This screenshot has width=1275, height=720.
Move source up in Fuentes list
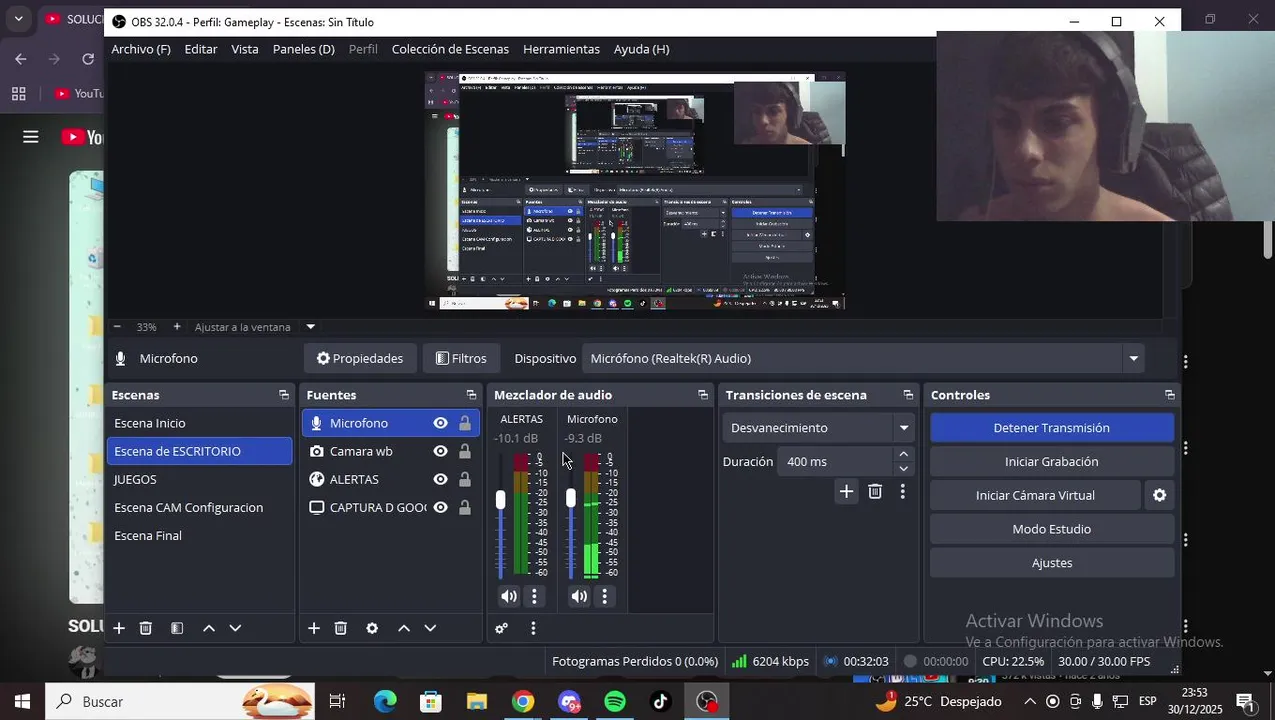(x=404, y=628)
